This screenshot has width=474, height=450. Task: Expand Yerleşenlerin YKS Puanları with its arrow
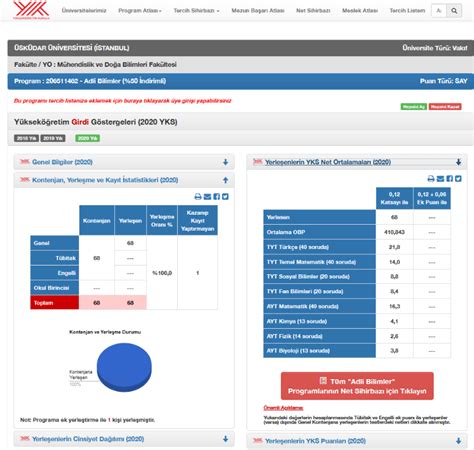[x=459, y=441]
